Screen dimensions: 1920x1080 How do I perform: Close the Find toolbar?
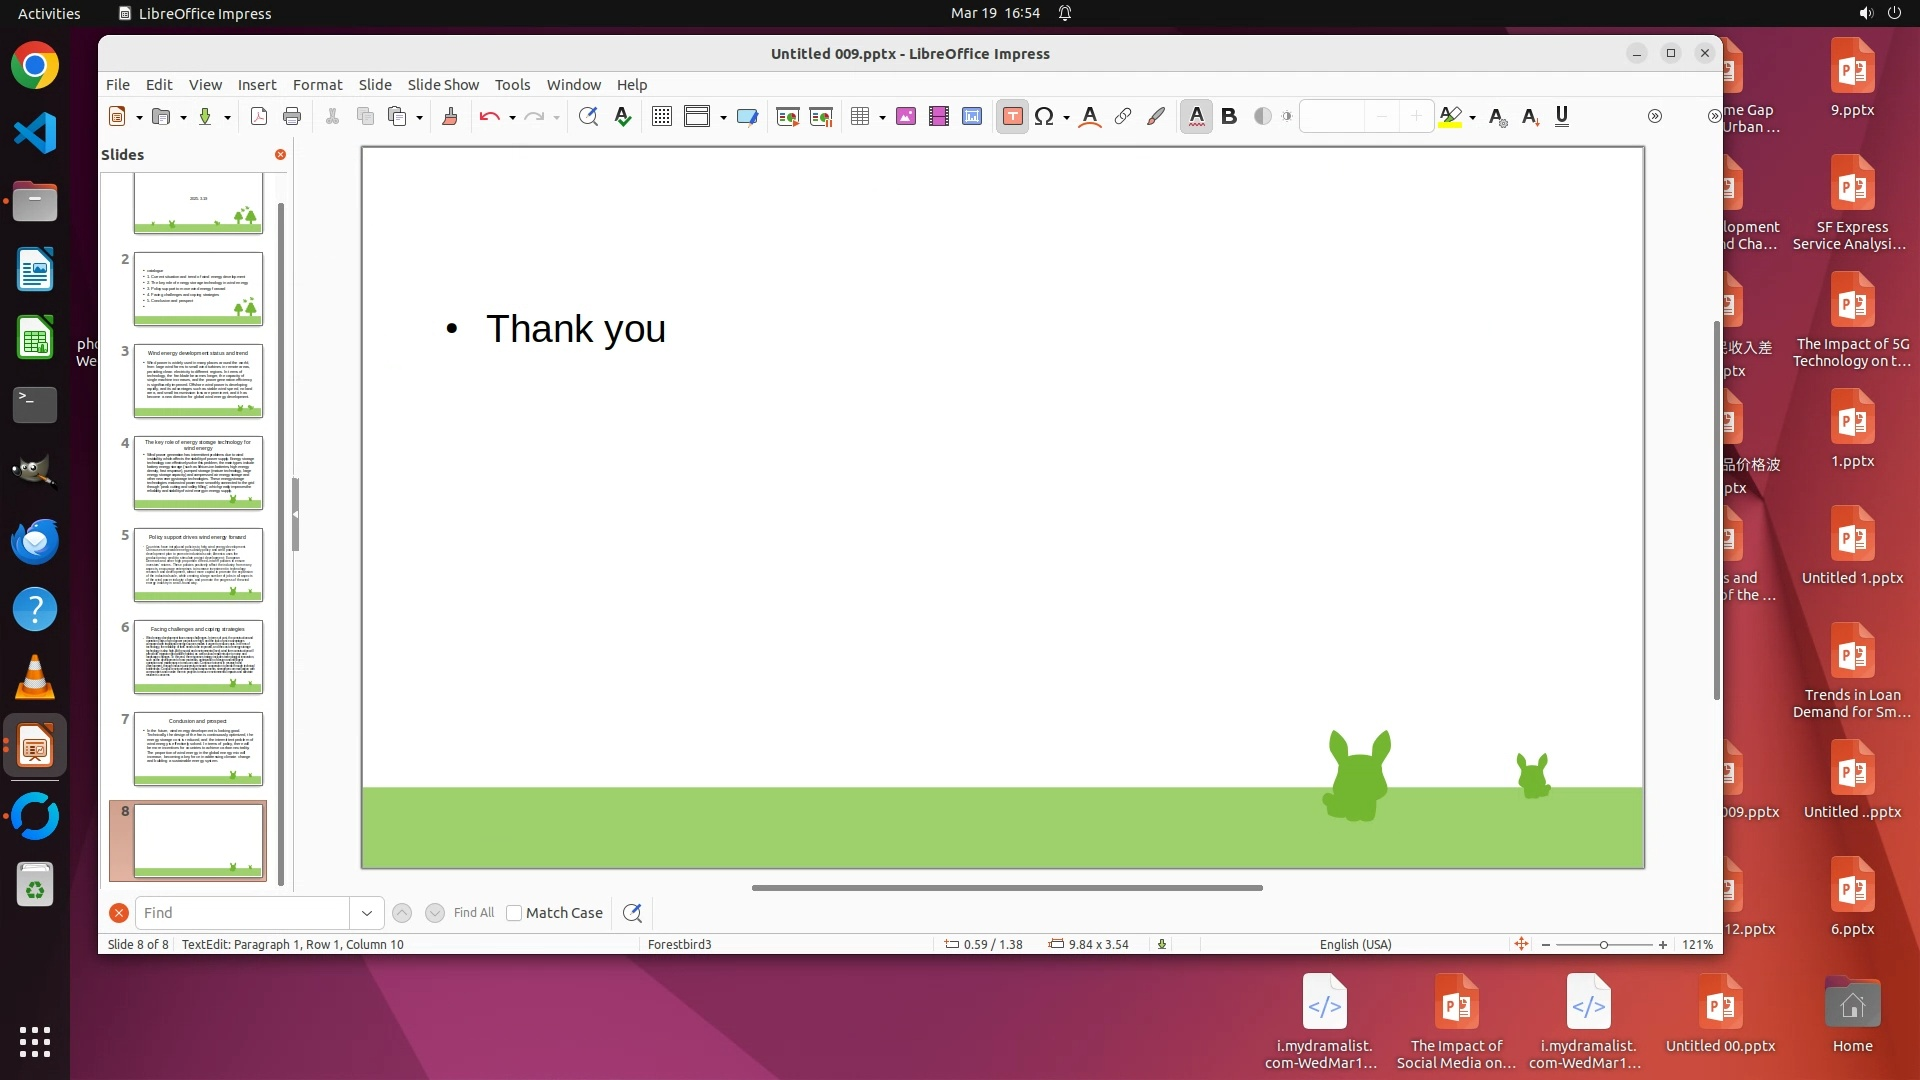(x=118, y=913)
